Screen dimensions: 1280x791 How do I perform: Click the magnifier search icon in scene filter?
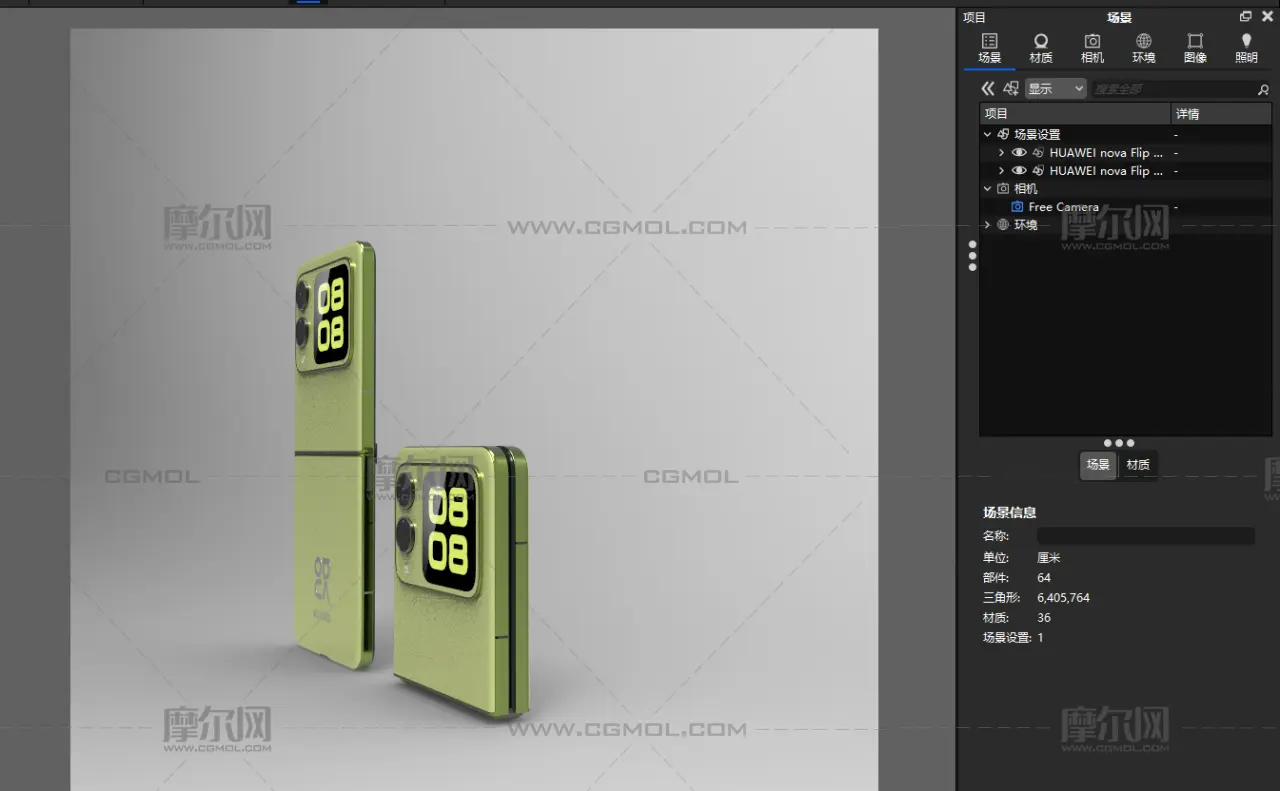click(x=1263, y=89)
